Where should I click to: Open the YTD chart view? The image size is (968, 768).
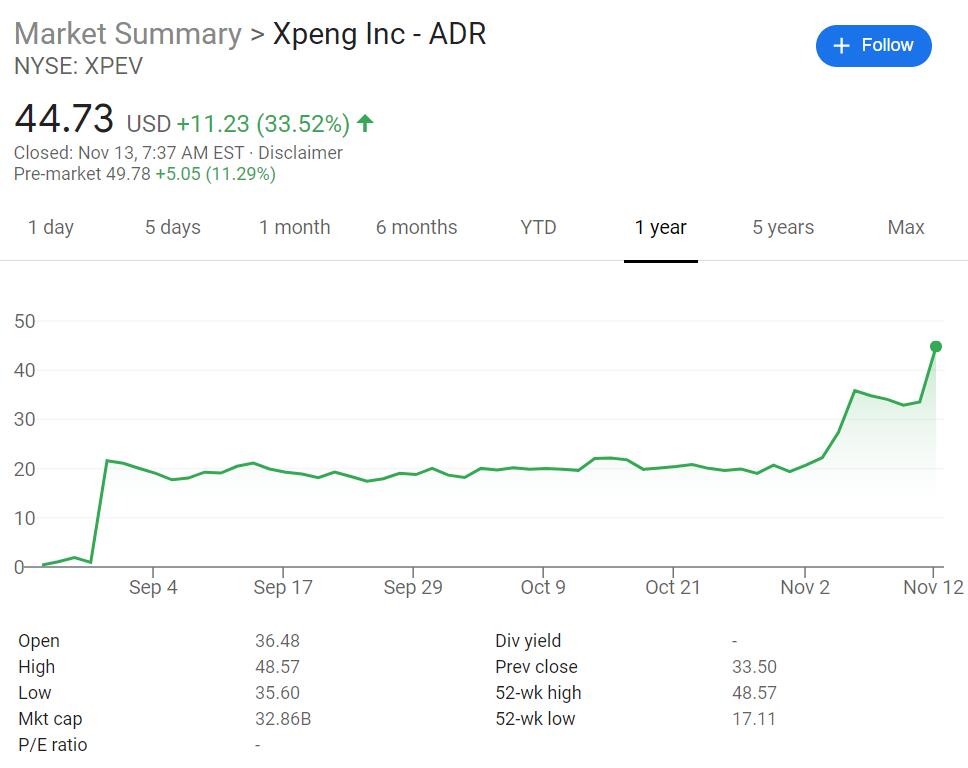(x=538, y=228)
